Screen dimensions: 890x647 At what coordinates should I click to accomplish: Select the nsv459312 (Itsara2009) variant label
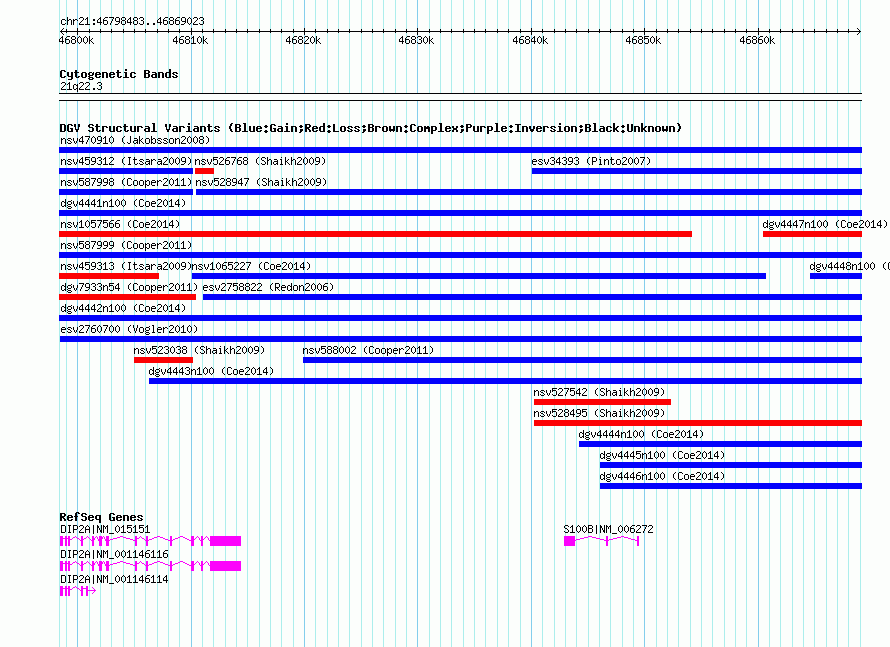pos(126,161)
